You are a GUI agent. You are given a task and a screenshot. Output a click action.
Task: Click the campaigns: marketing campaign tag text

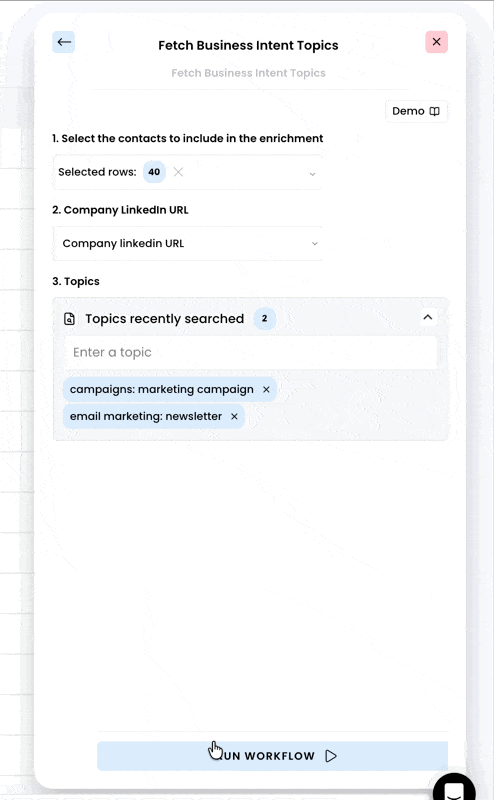pyautogui.click(x=162, y=389)
